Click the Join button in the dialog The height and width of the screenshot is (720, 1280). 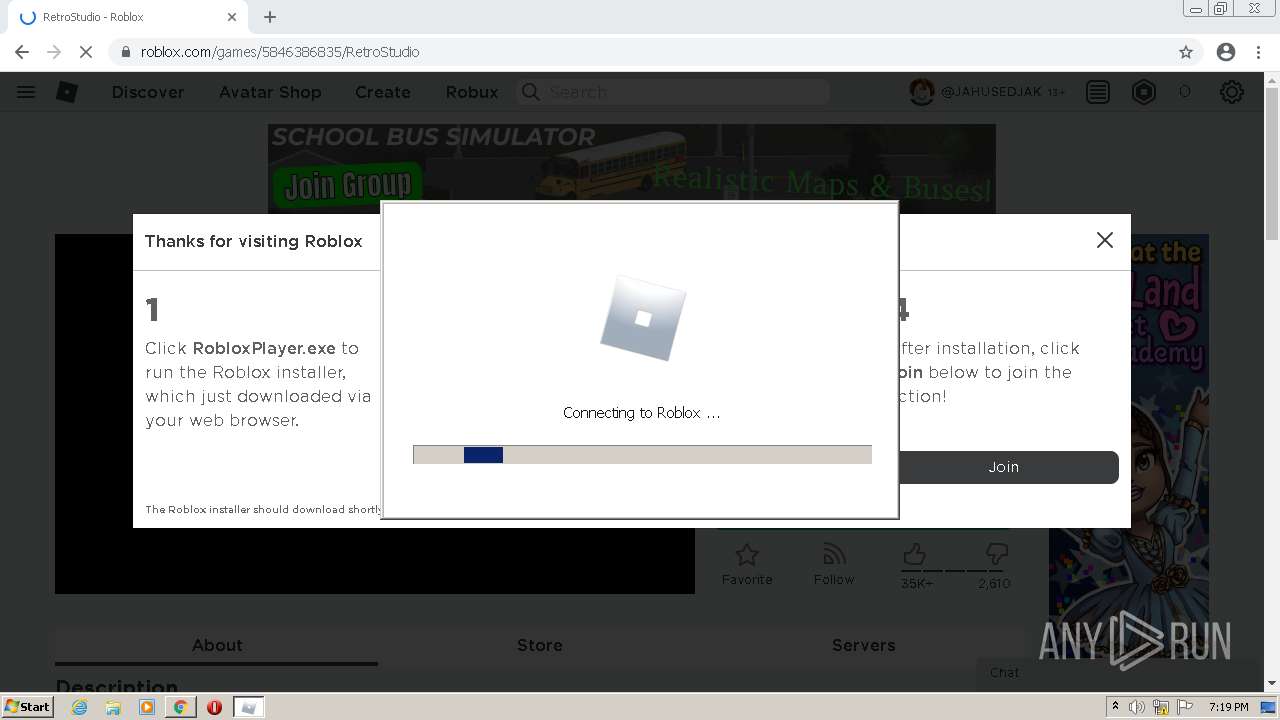[x=1004, y=467]
